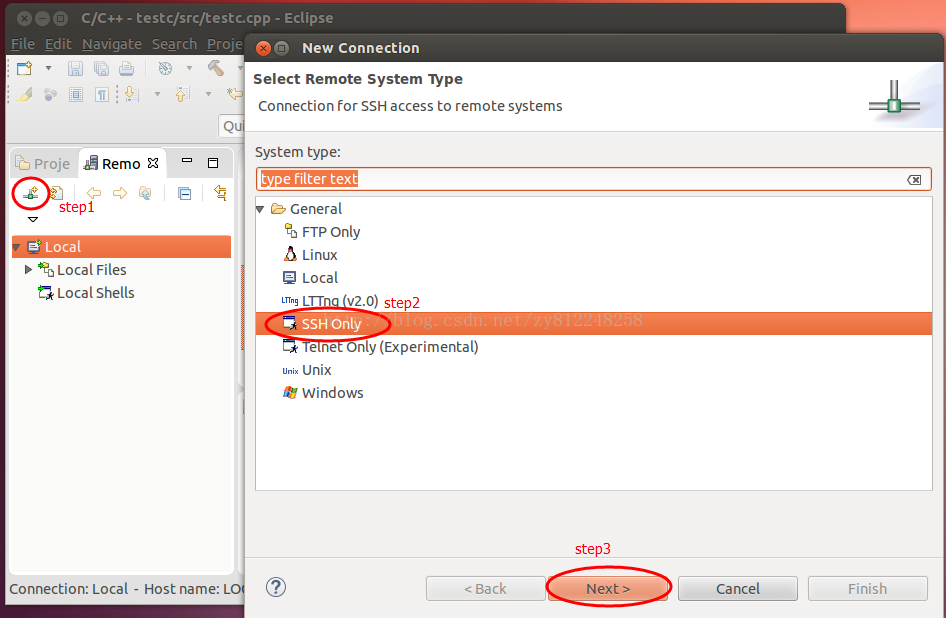The width and height of the screenshot is (946, 618).
Task: Select Unix system type
Action: [x=594, y=370]
